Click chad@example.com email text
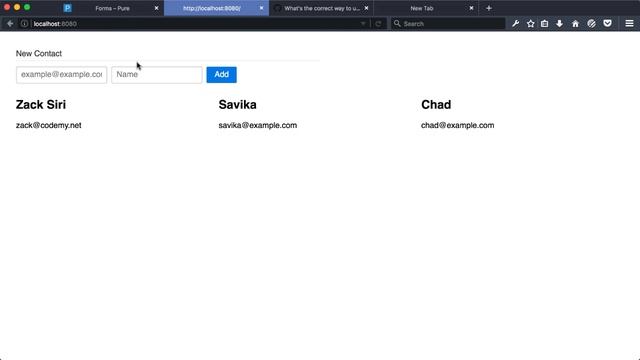Viewport: 640px width, 360px height. [x=458, y=125]
